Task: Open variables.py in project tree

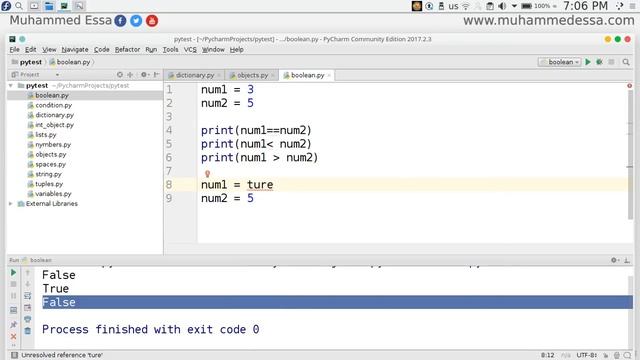Action: (x=53, y=194)
